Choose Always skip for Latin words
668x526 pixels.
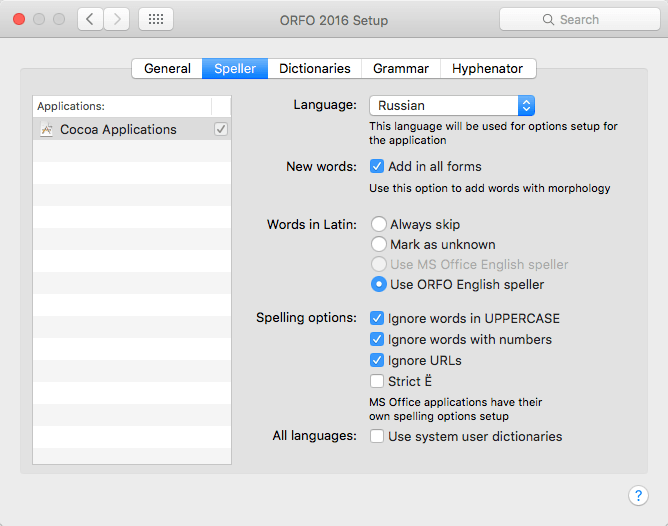point(378,224)
